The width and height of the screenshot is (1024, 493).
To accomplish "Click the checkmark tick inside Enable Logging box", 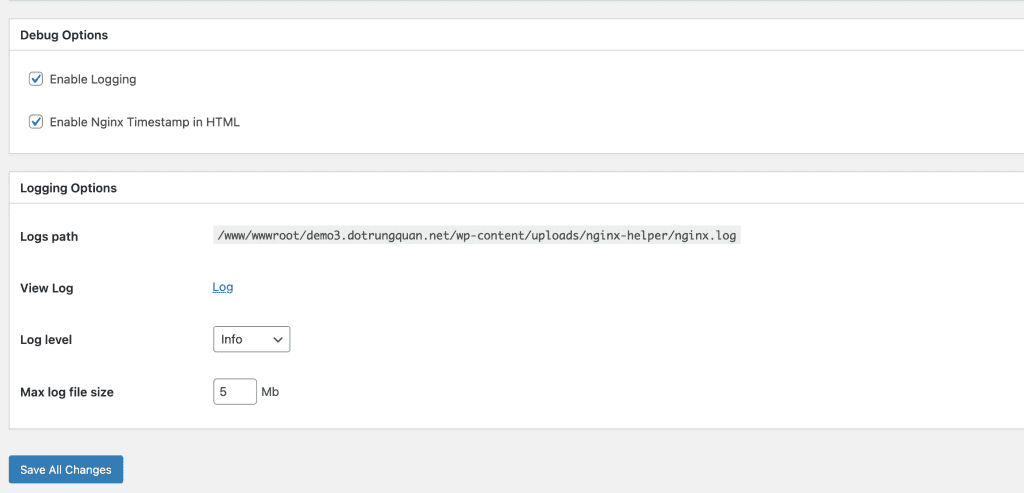I will point(36,79).
